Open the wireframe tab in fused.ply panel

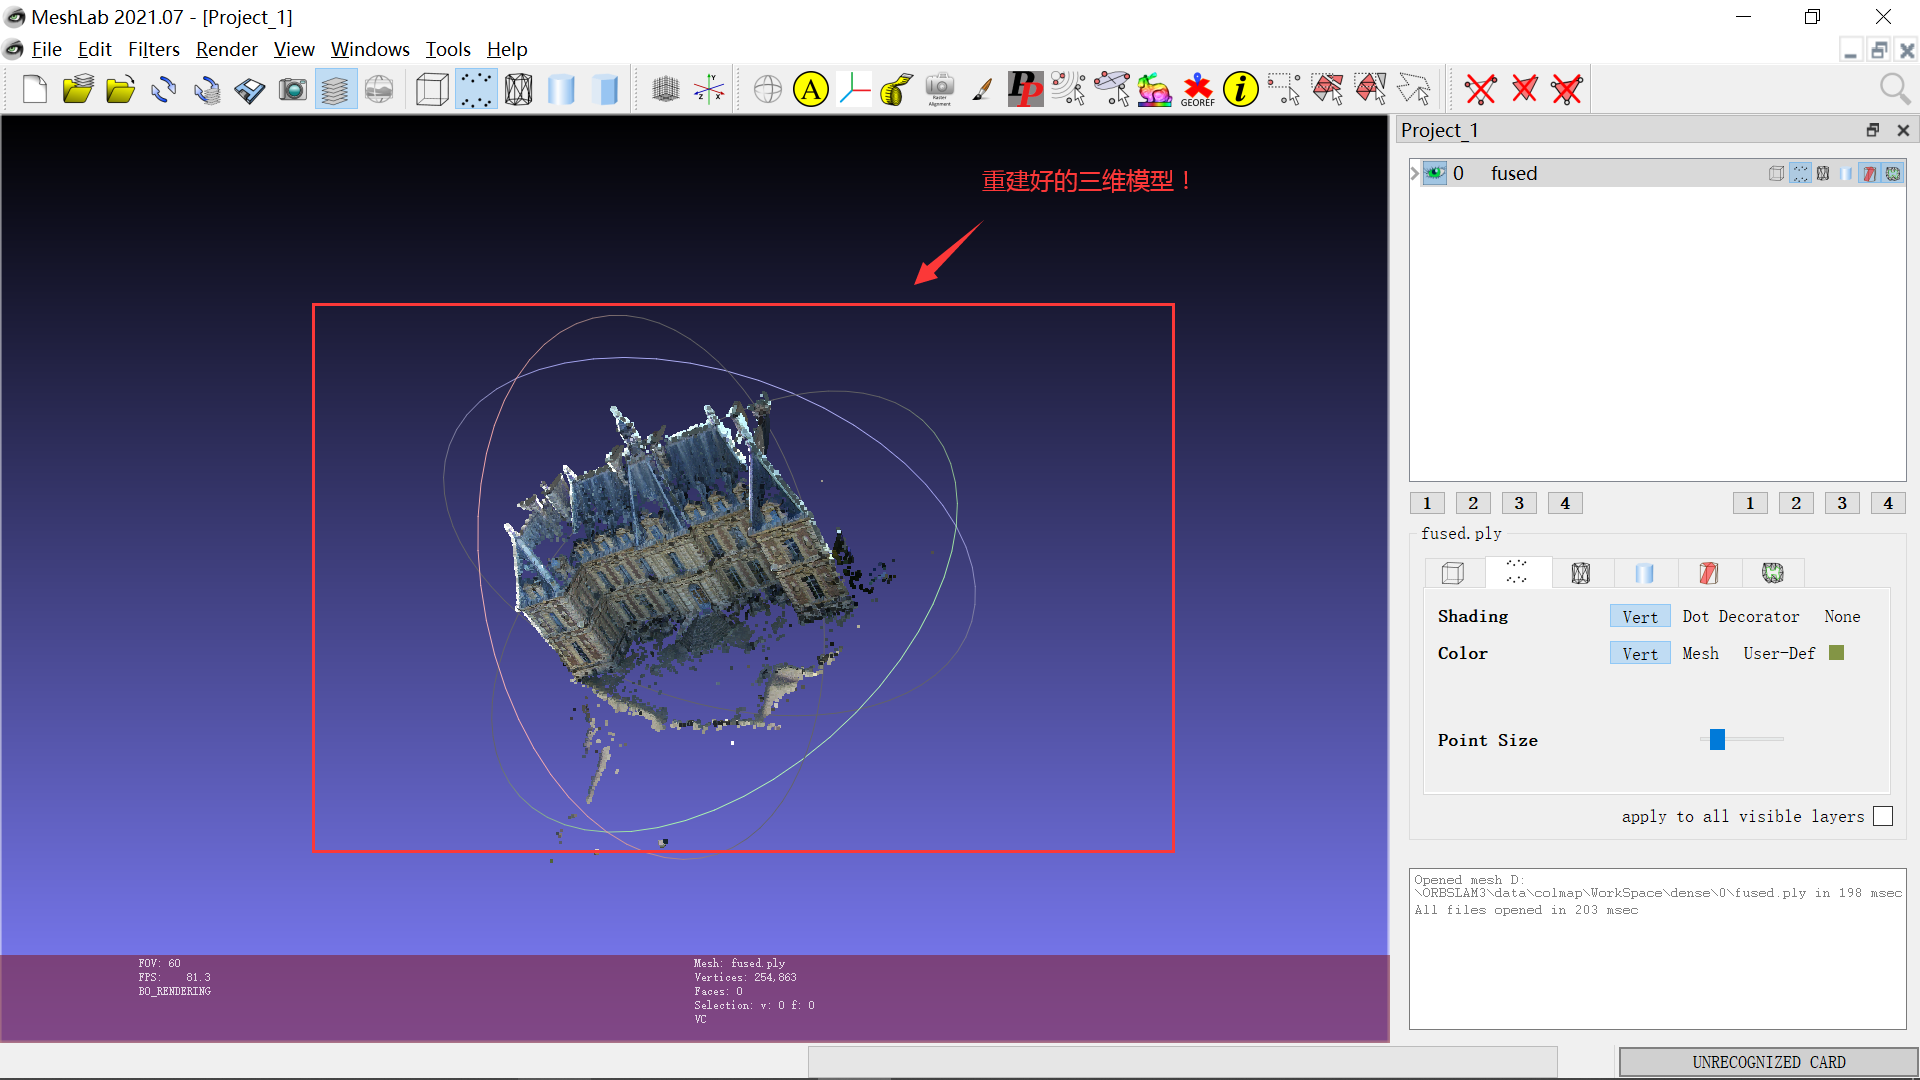(1581, 573)
